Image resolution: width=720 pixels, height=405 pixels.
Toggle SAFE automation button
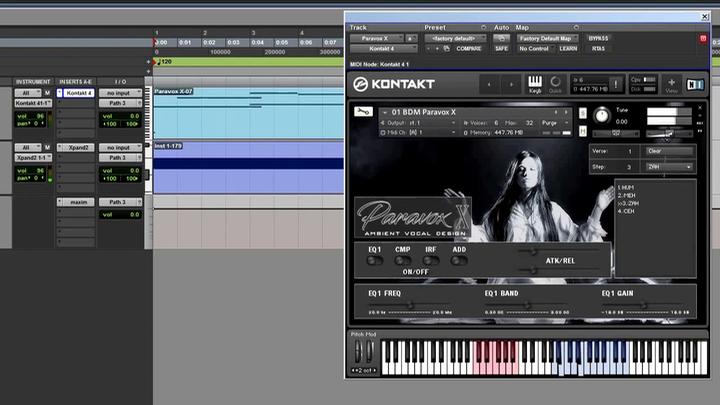pyautogui.click(x=501, y=49)
